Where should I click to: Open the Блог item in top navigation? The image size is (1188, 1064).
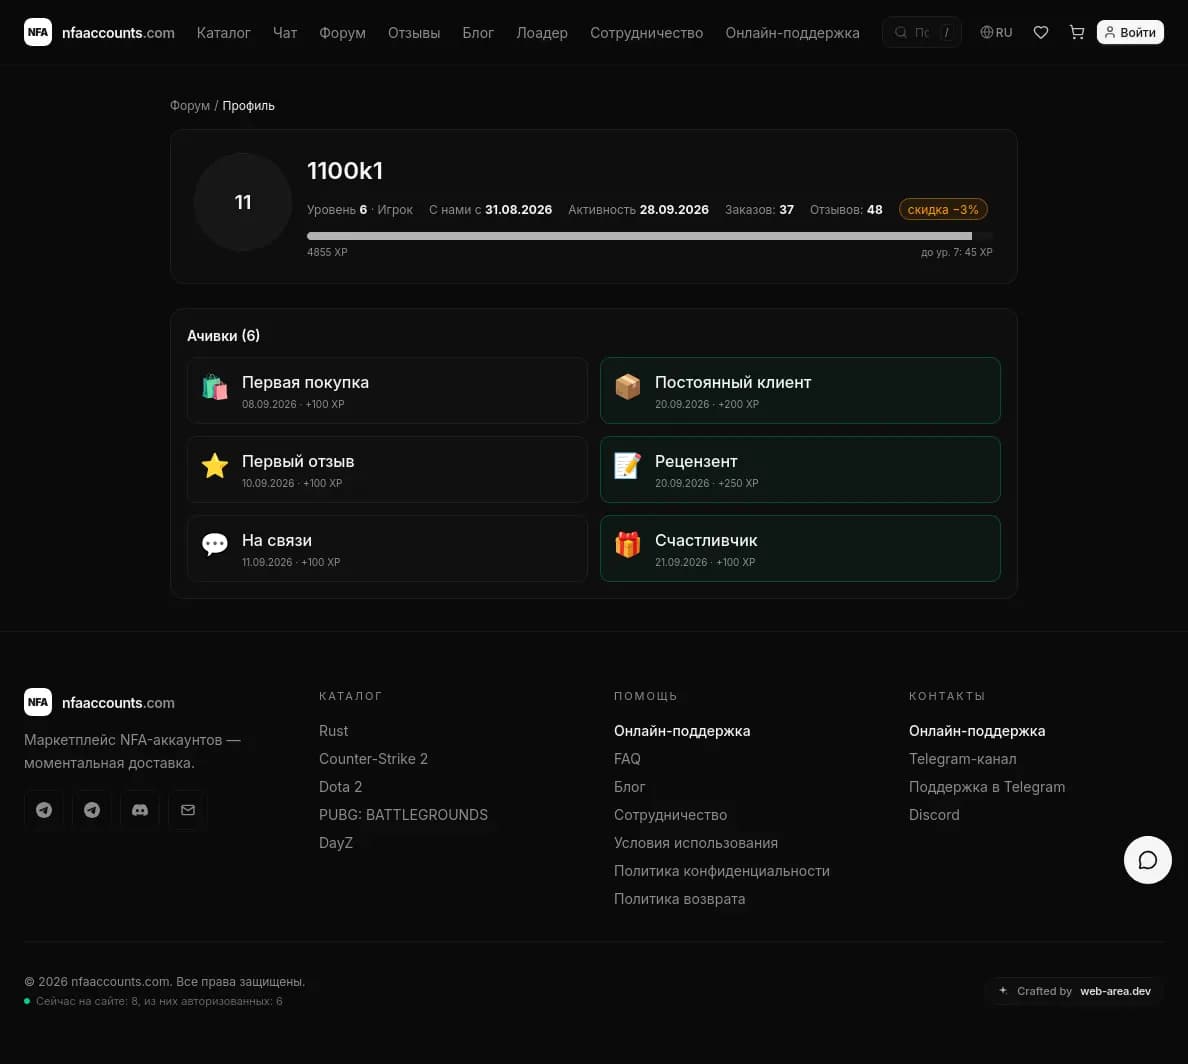tap(478, 33)
